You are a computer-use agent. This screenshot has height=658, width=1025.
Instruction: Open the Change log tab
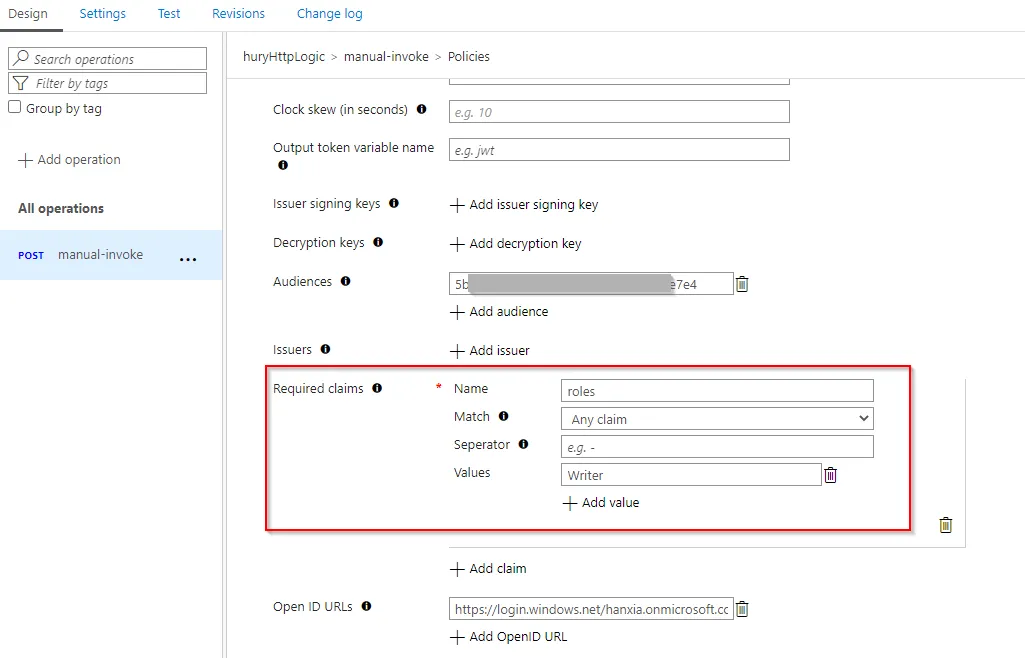pyautogui.click(x=330, y=14)
